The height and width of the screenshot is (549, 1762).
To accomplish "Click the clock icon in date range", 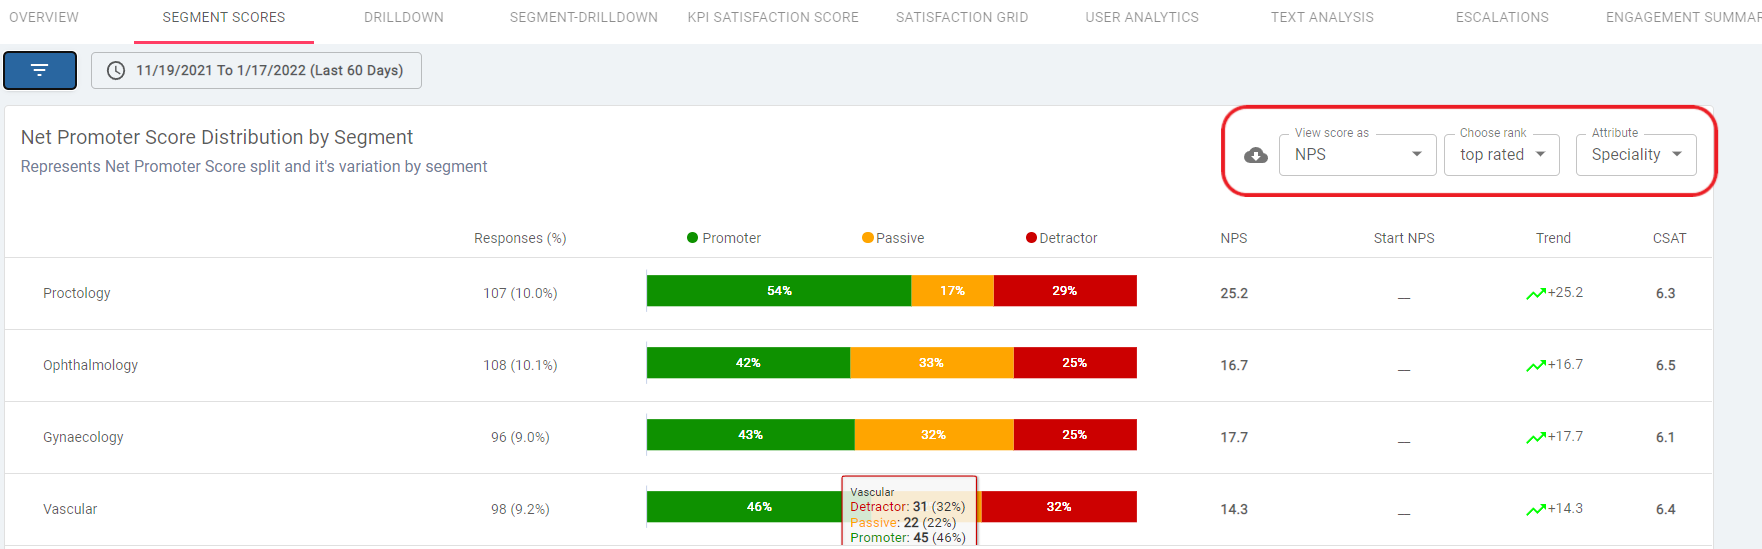I will pos(116,70).
